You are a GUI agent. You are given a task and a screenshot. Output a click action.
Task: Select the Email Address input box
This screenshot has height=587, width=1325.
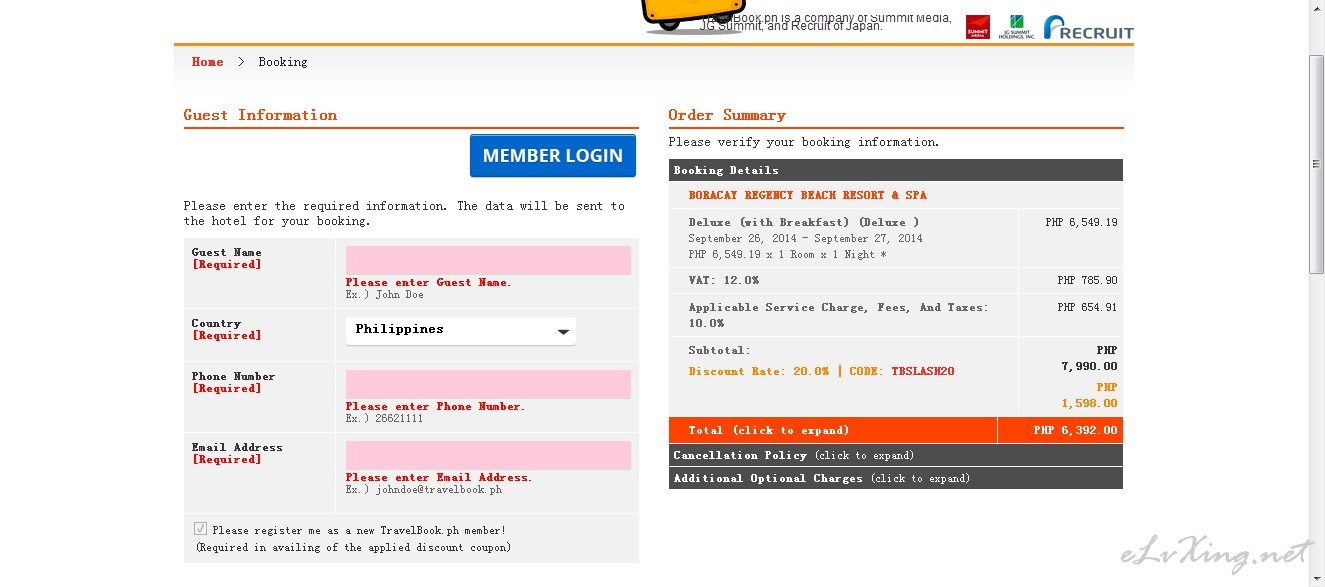(488, 455)
